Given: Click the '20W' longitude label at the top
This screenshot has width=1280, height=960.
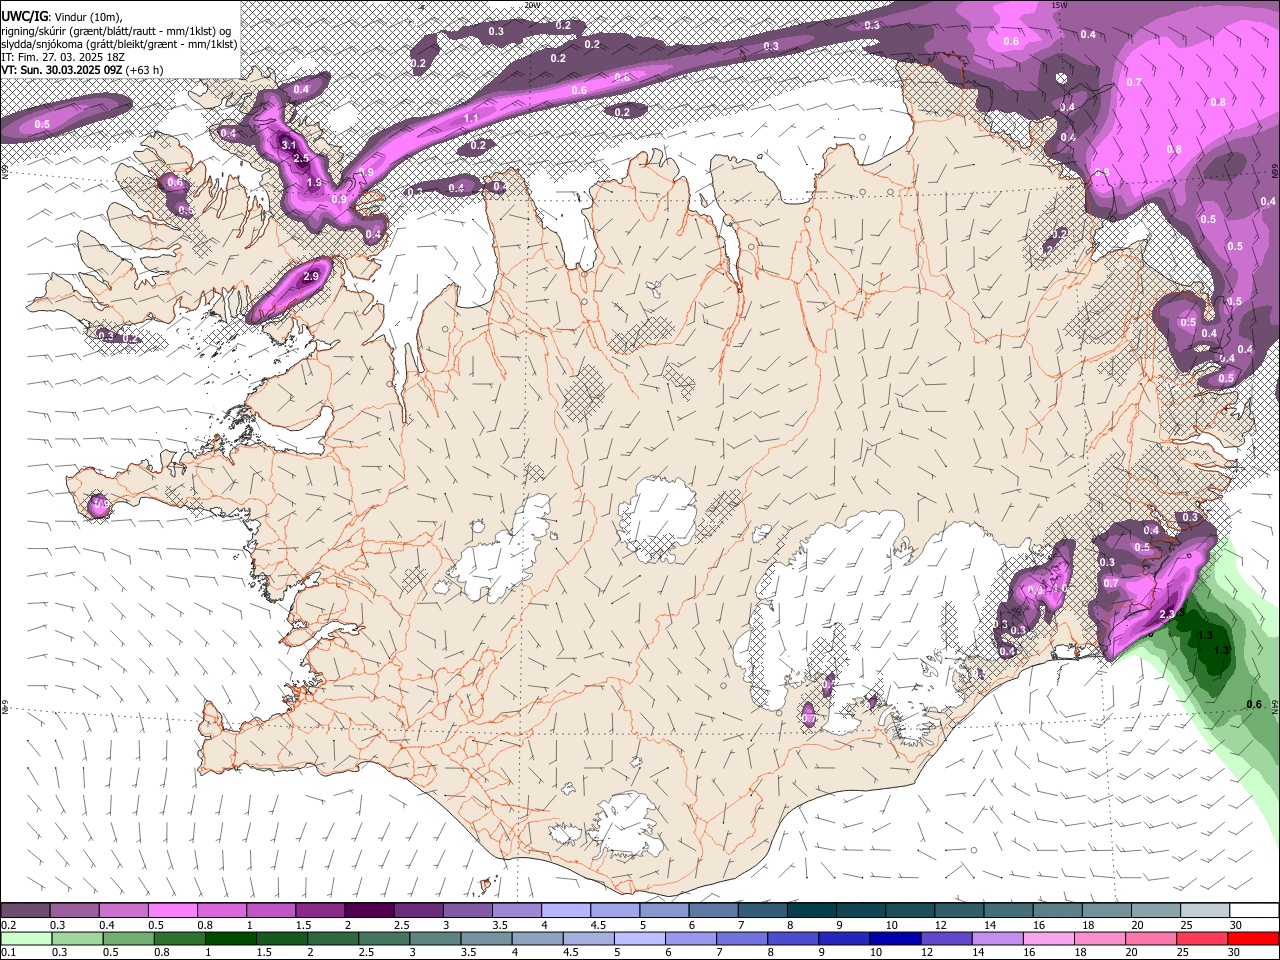Looking at the screenshot, I should tap(532, 5).
